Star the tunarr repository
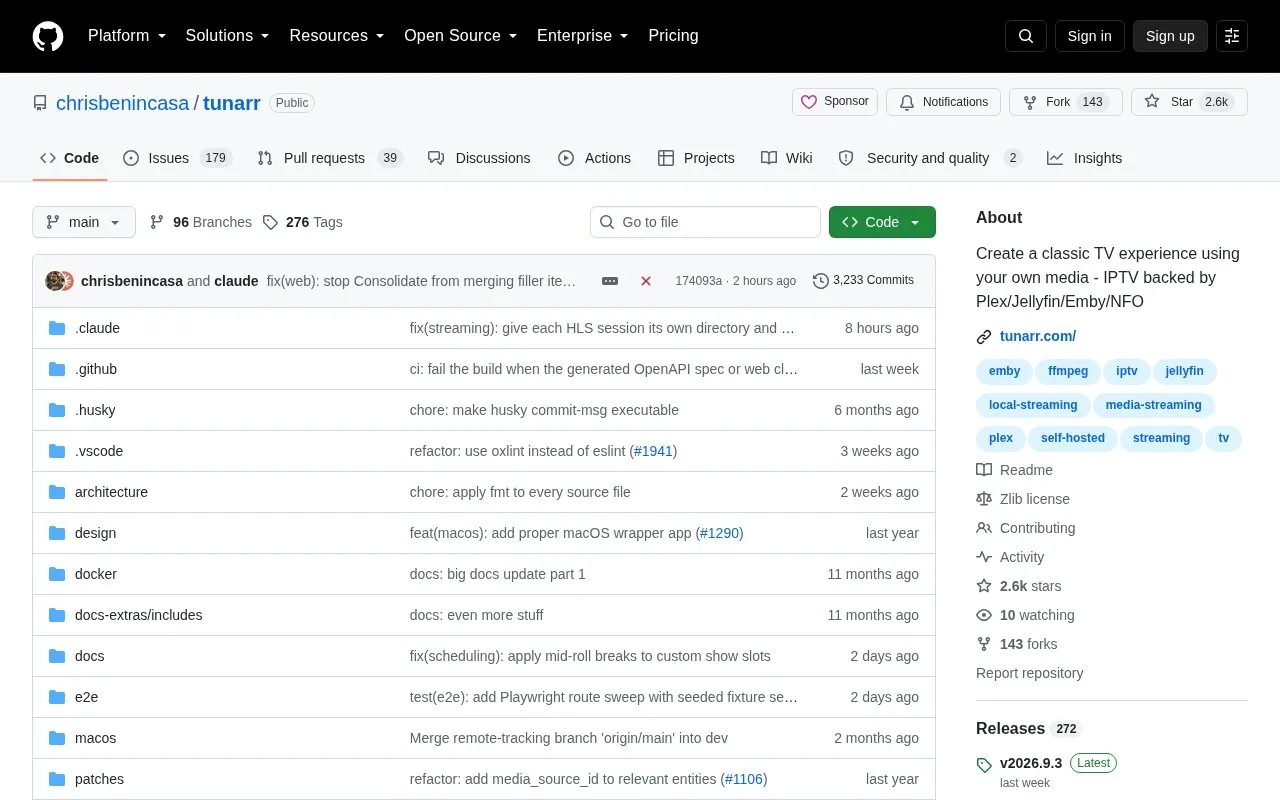This screenshot has width=1280, height=800. [1189, 102]
